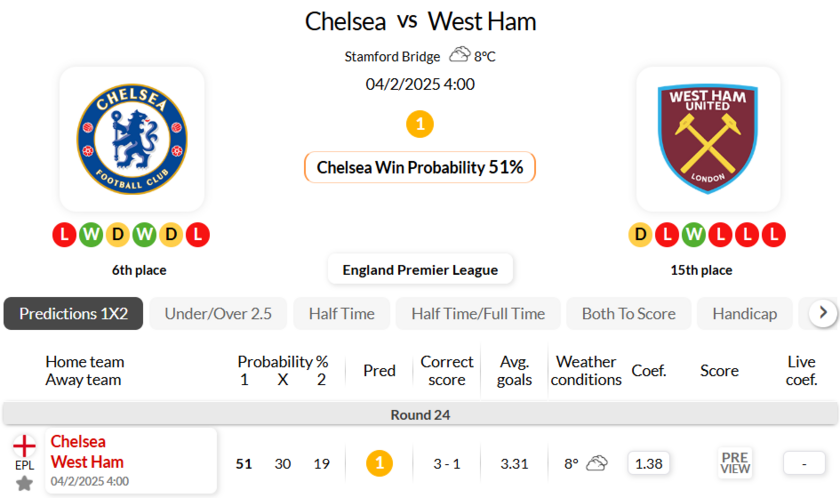Switch to the Under/Over 2.5 tab
The image size is (840, 498).
(x=218, y=313)
